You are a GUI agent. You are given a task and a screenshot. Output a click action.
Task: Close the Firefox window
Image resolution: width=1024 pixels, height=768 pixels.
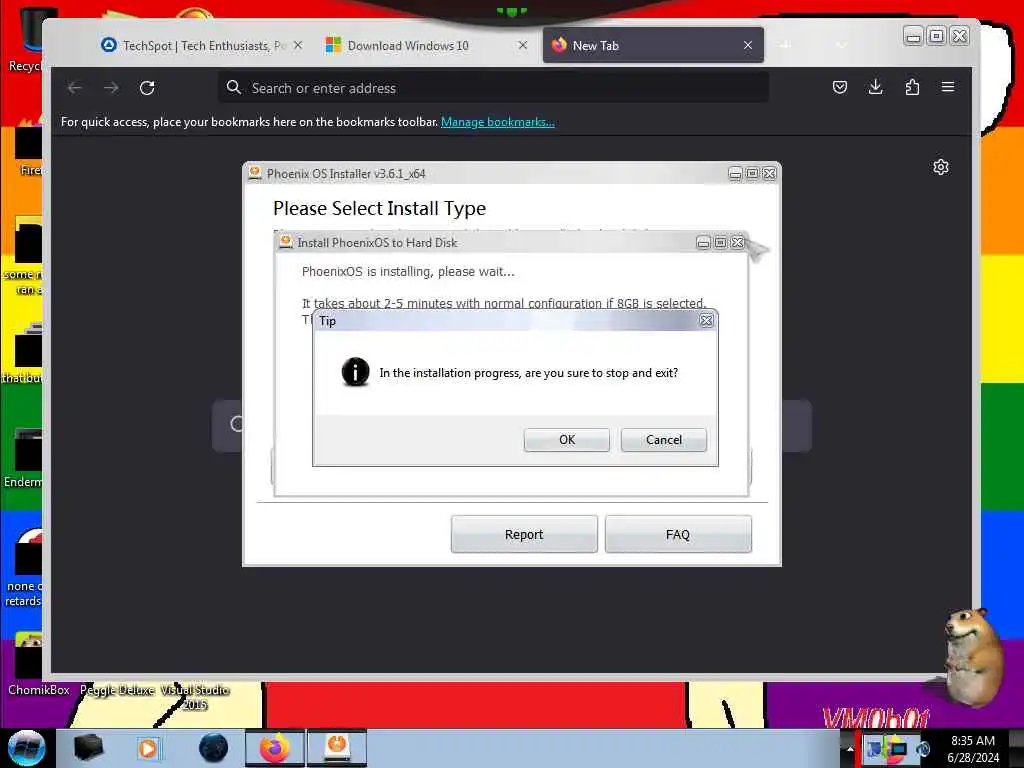point(959,37)
